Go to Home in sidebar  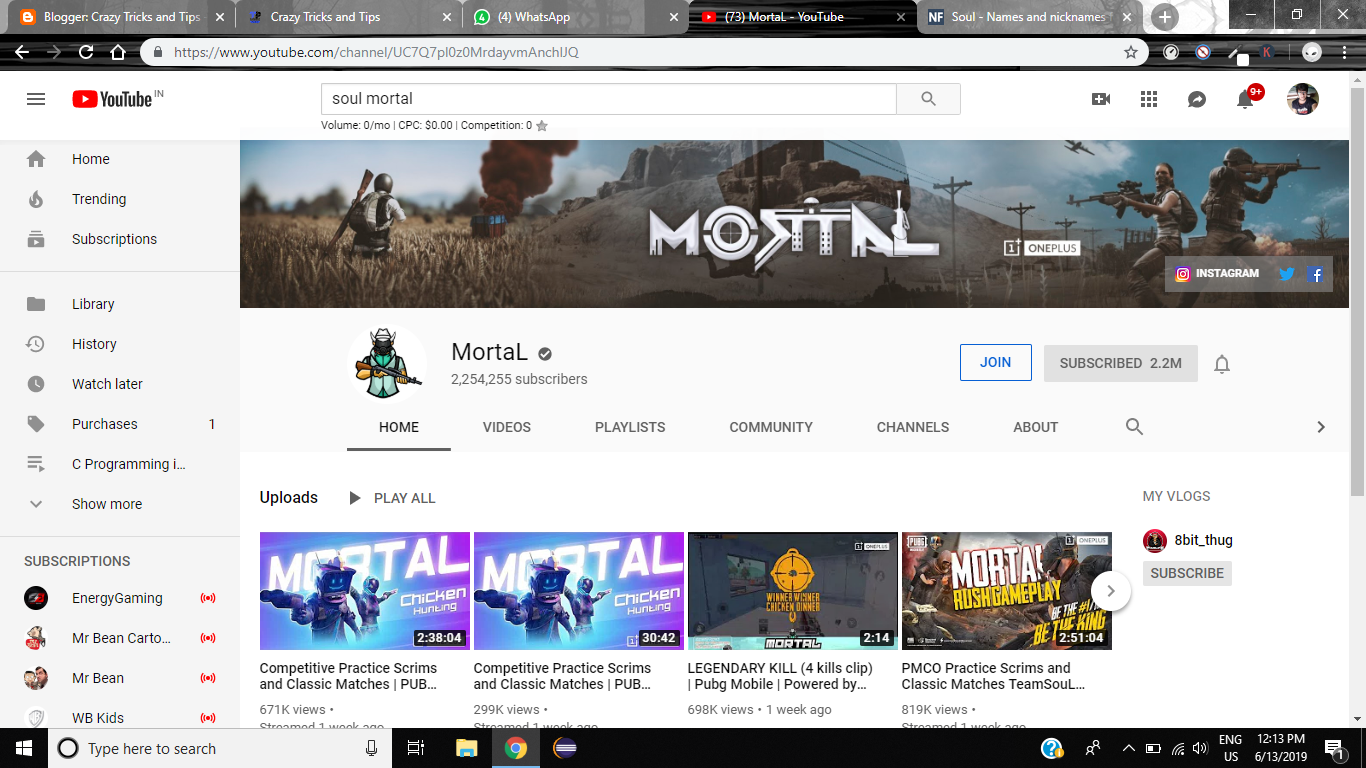pos(120,159)
